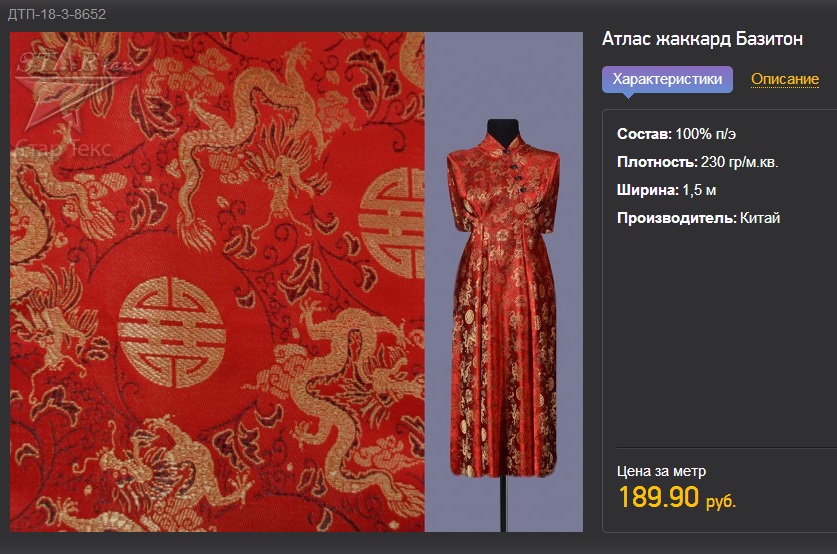The height and width of the screenshot is (554, 837).
Task: Click the Цена за метр label
Action: coord(661,471)
